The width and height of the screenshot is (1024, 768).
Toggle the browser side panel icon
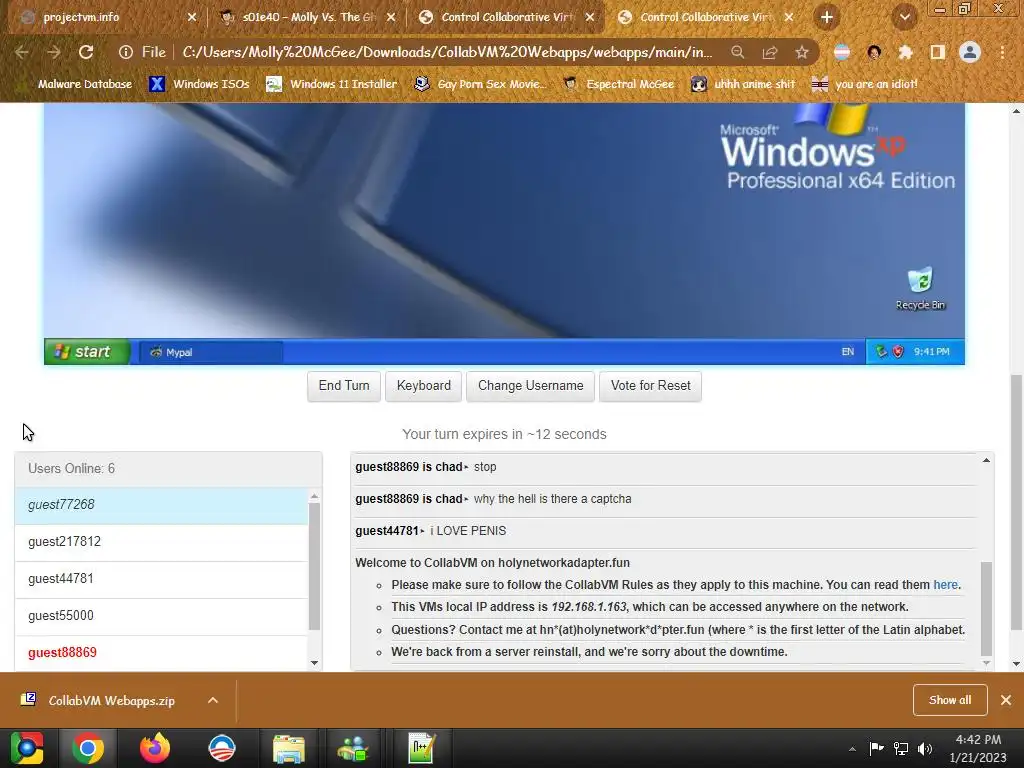point(938,52)
